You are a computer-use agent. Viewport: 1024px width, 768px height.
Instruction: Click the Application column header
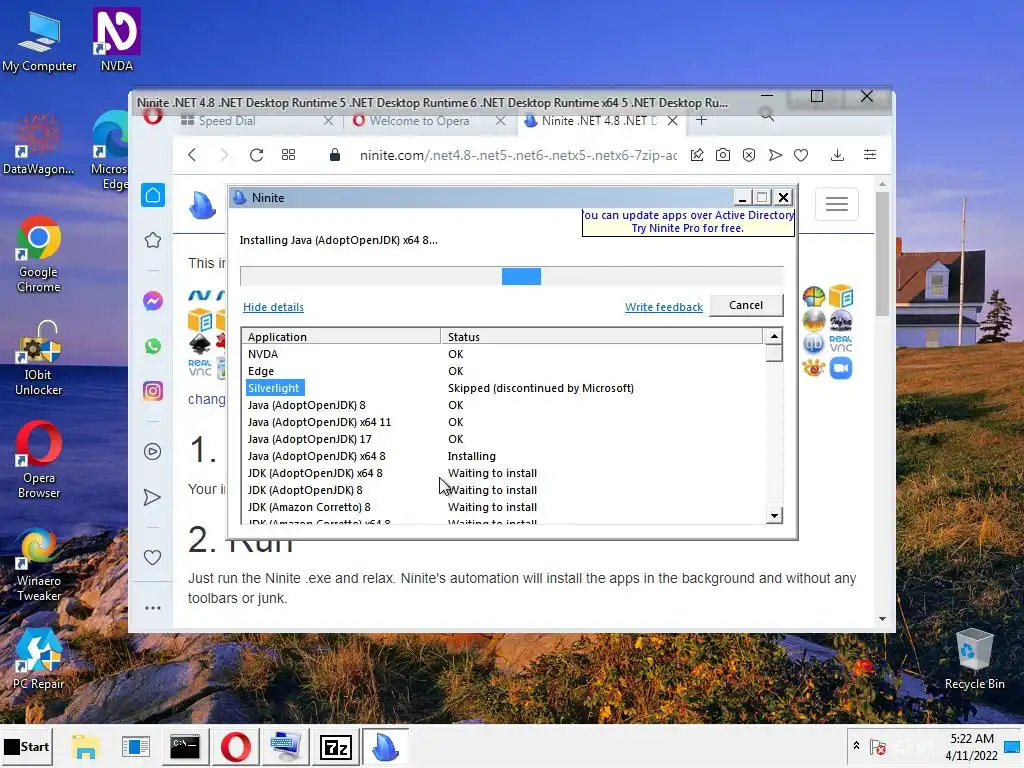point(342,336)
